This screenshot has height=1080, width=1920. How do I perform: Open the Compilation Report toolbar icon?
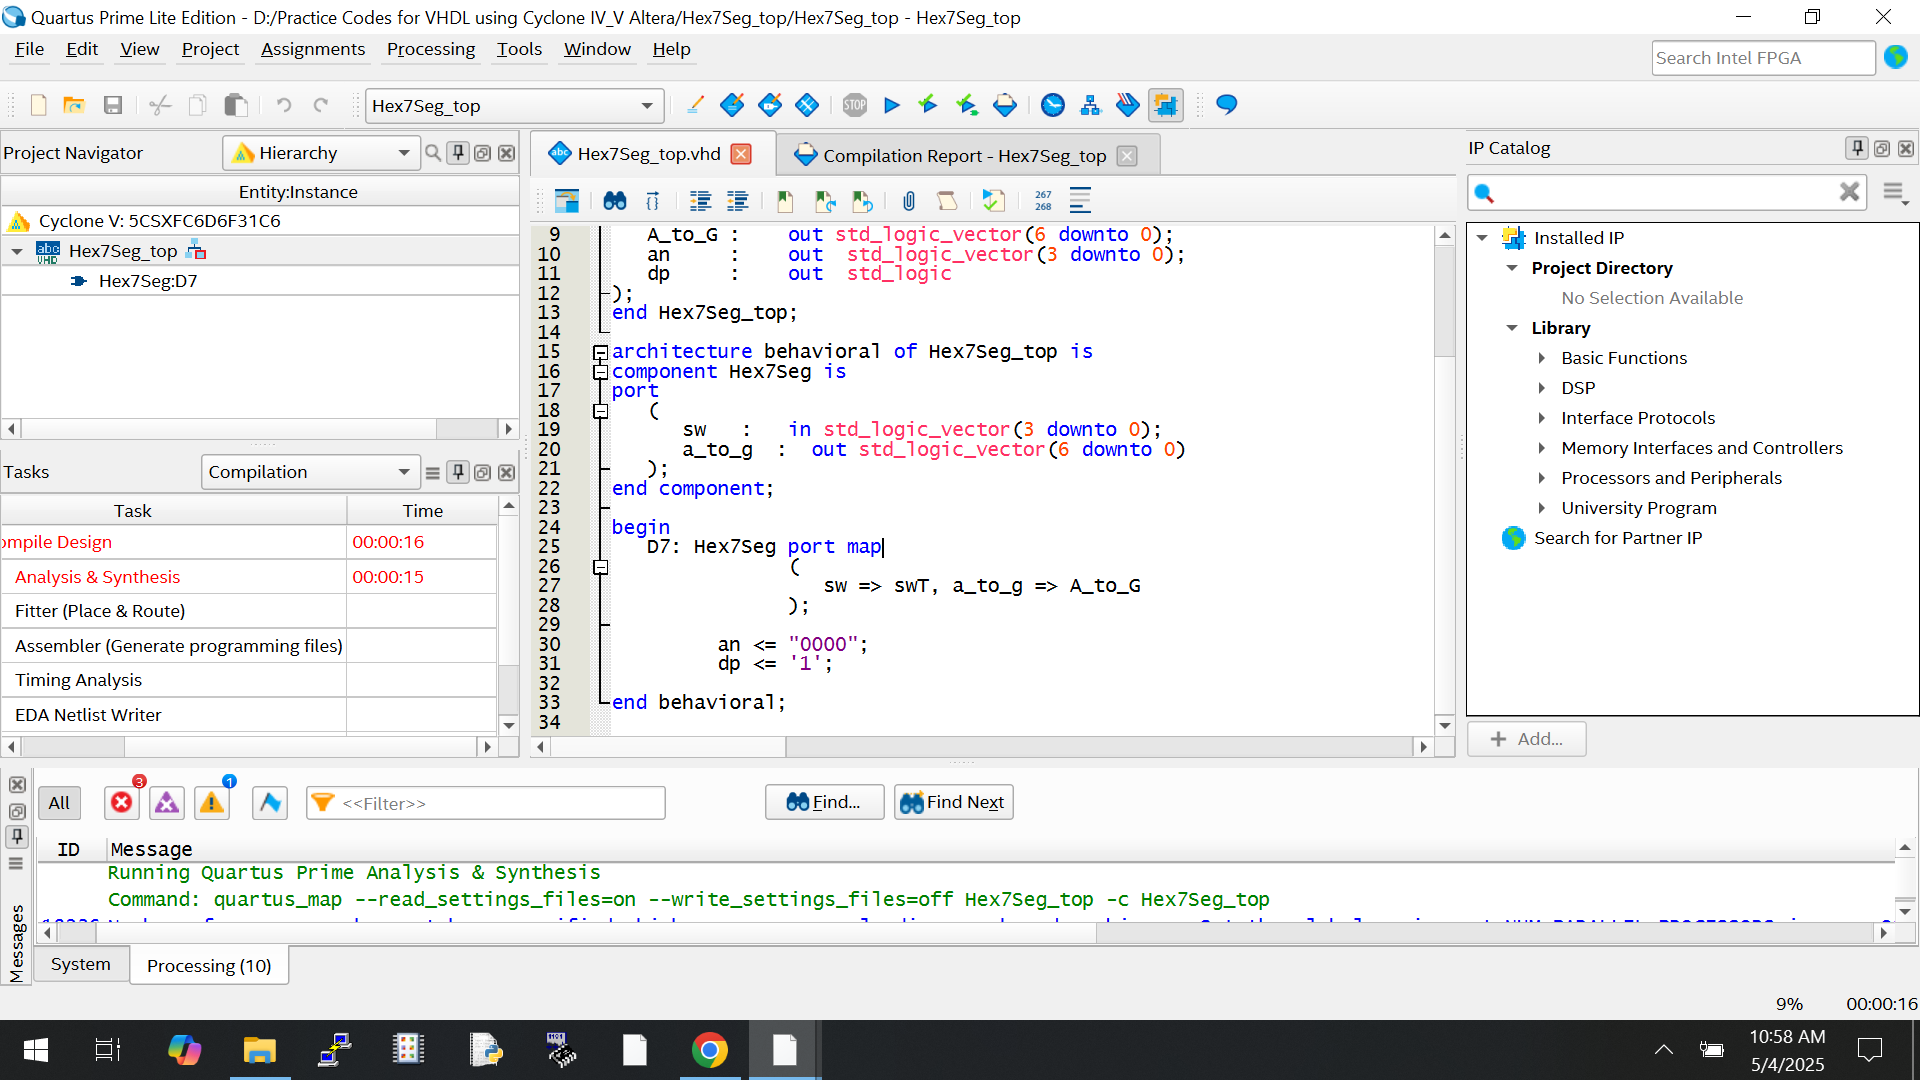click(1005, 105)
